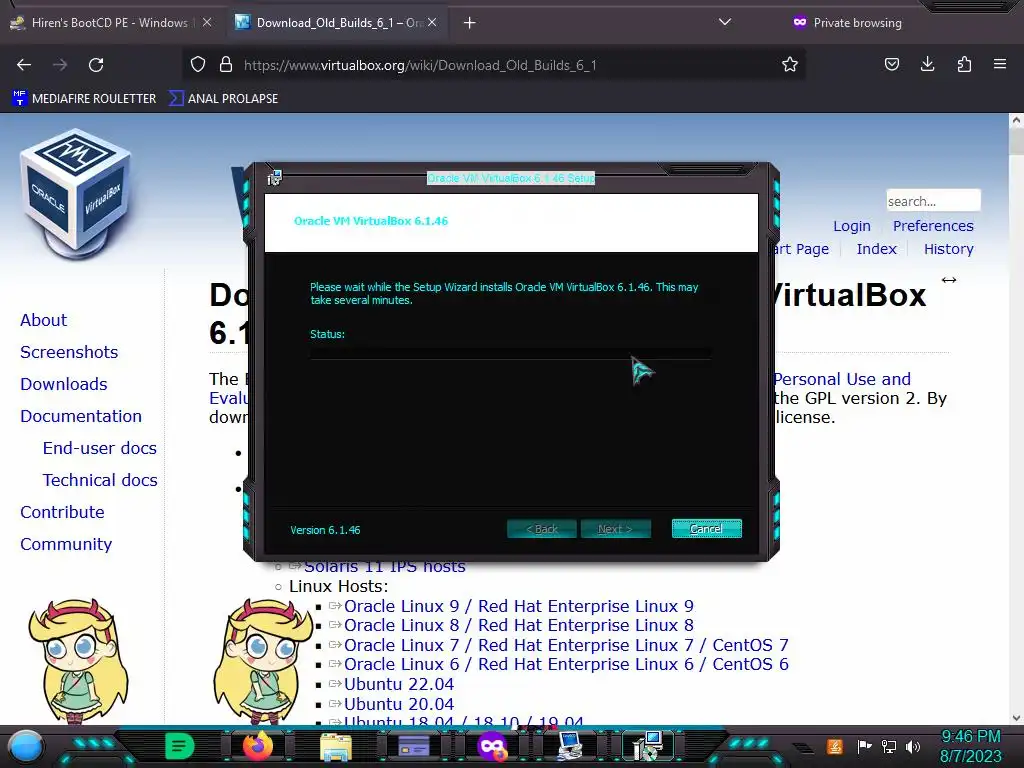Open the taskbar clock showing 9:46 PM
Image resolution: width=1024 pixels, height=768 pixels.
pos(970,746)
